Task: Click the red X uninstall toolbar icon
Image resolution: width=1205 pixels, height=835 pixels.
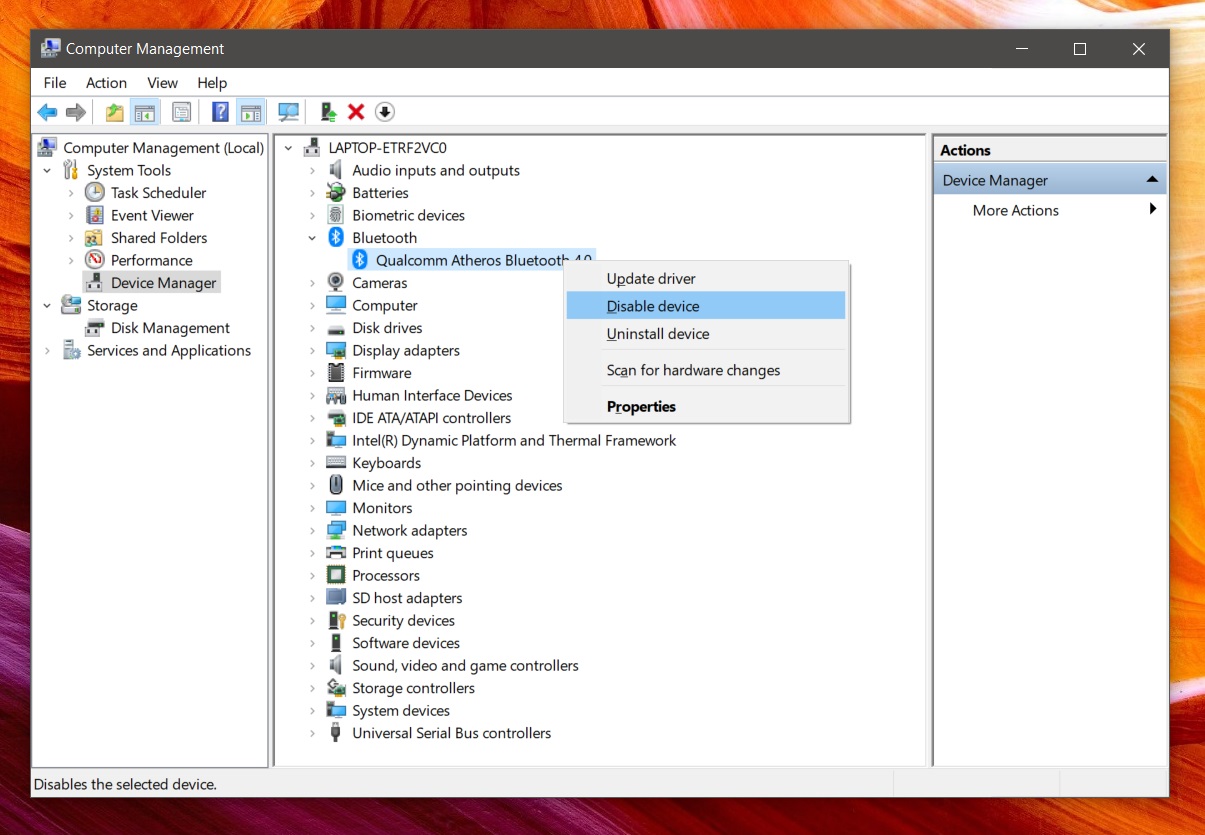Action: pos(356,112)
